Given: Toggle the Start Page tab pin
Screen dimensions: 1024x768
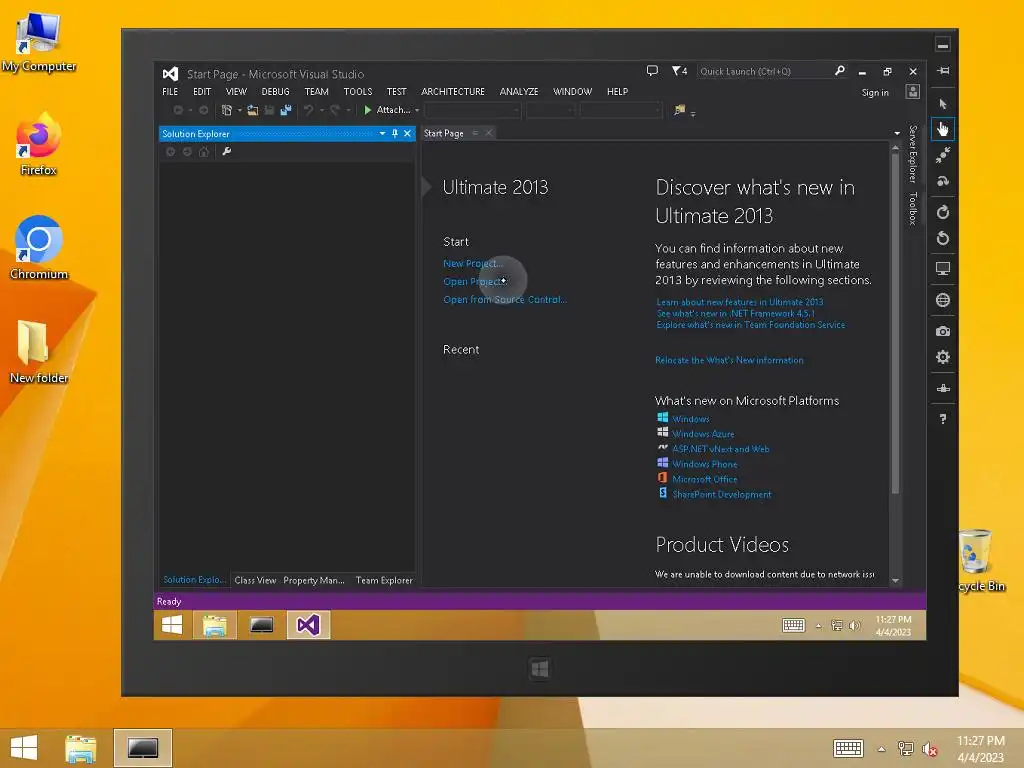Looking at the screenshot, I should 475,133.
